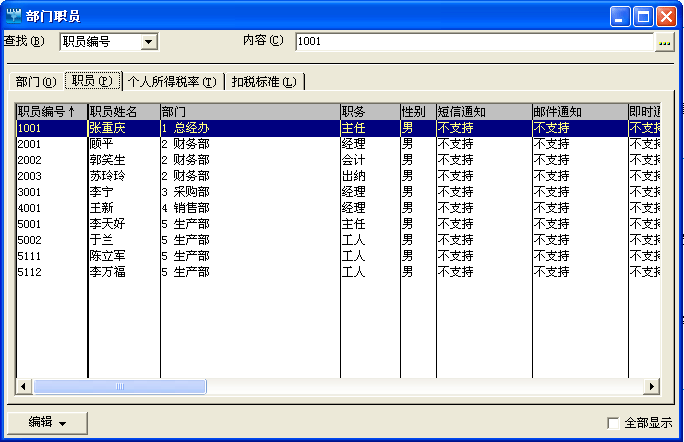Viewport: 684px width, 442px height.
Task: Click the horizontal scrollbar right arrow
Action: 652,386
